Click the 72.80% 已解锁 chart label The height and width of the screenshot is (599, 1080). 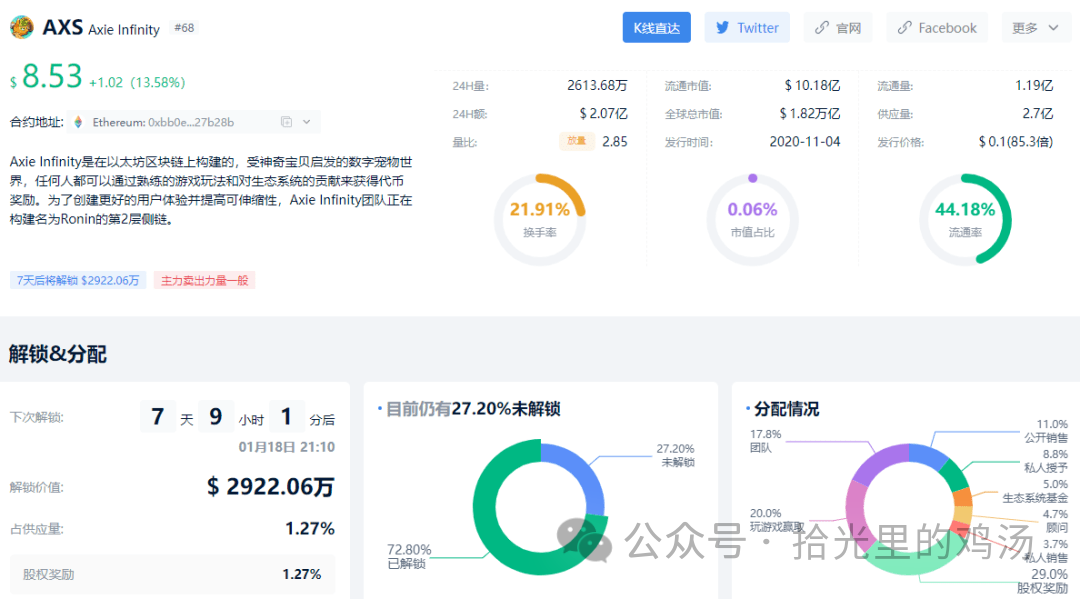408,556
